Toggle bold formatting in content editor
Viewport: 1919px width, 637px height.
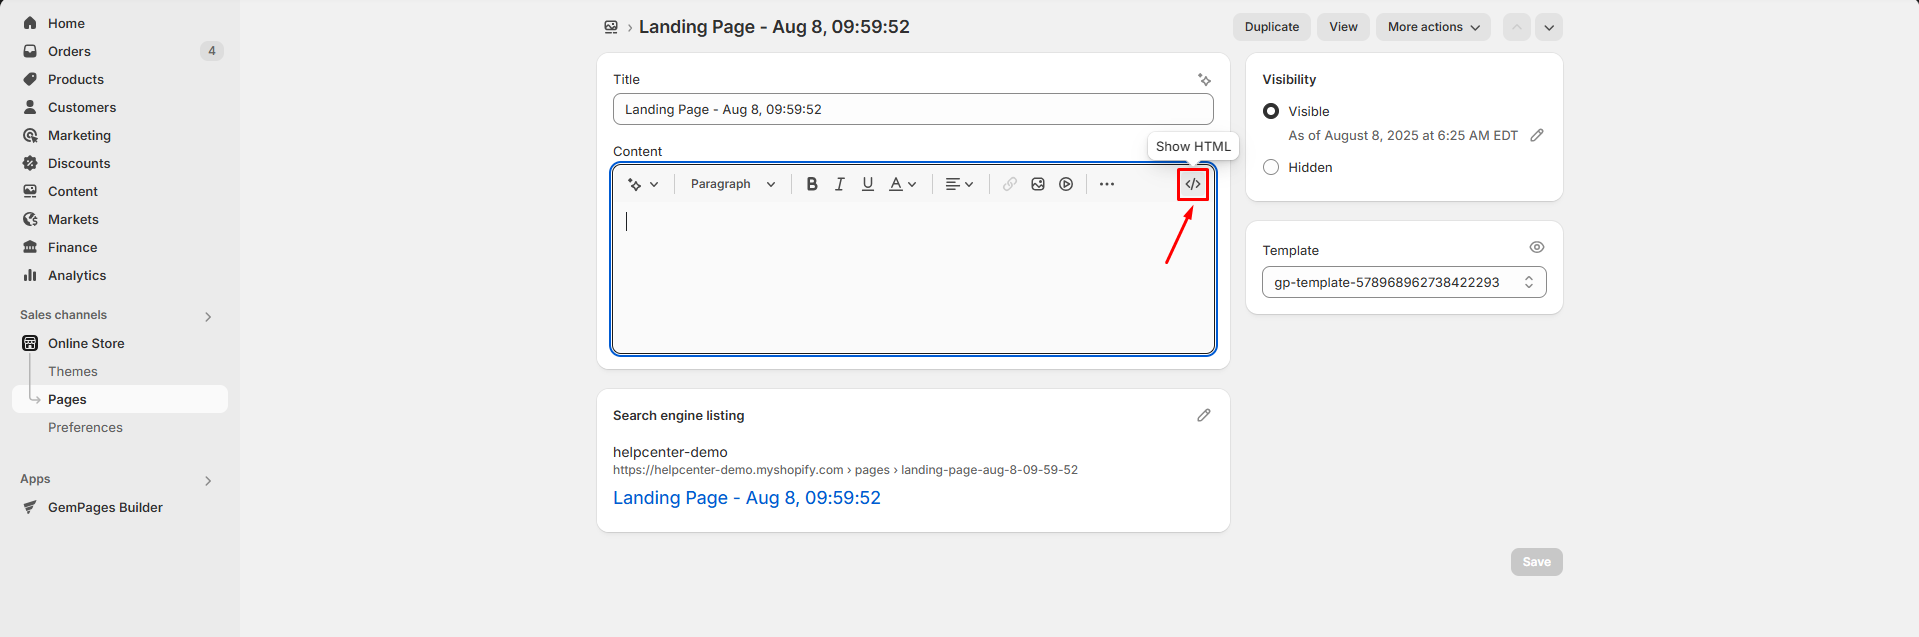coord(812,184)
